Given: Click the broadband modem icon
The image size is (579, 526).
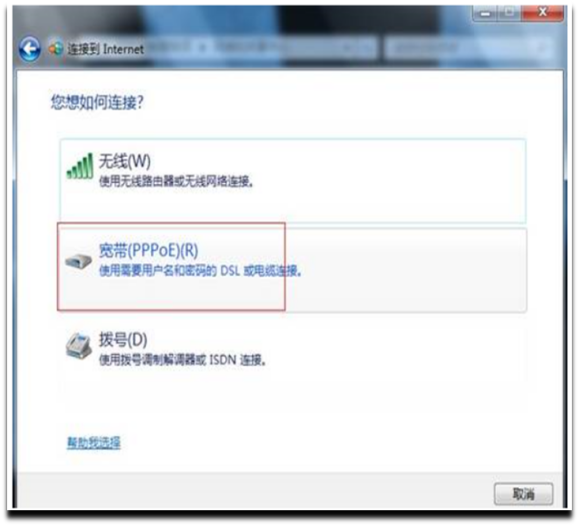Looking at the screenshot, I should pos(79,261).
